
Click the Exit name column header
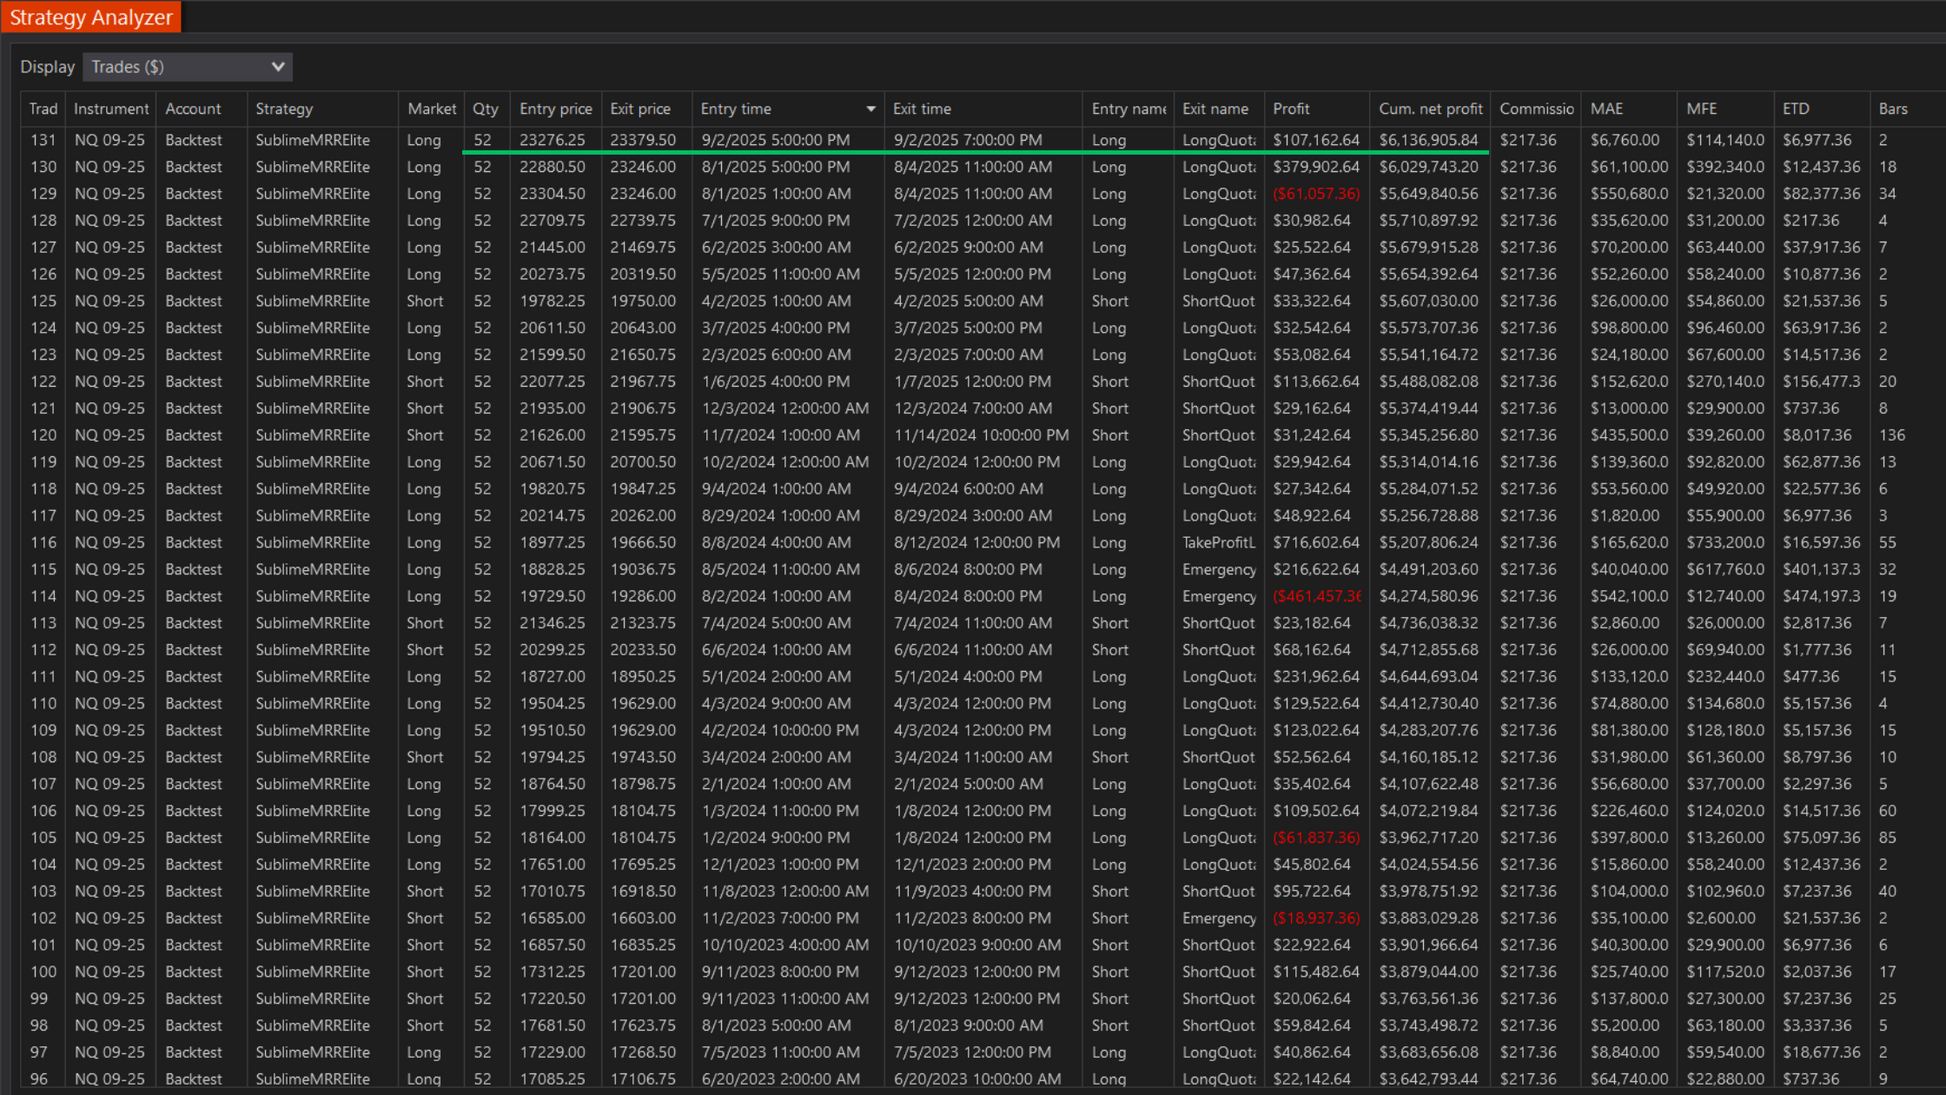point(1215,109)
